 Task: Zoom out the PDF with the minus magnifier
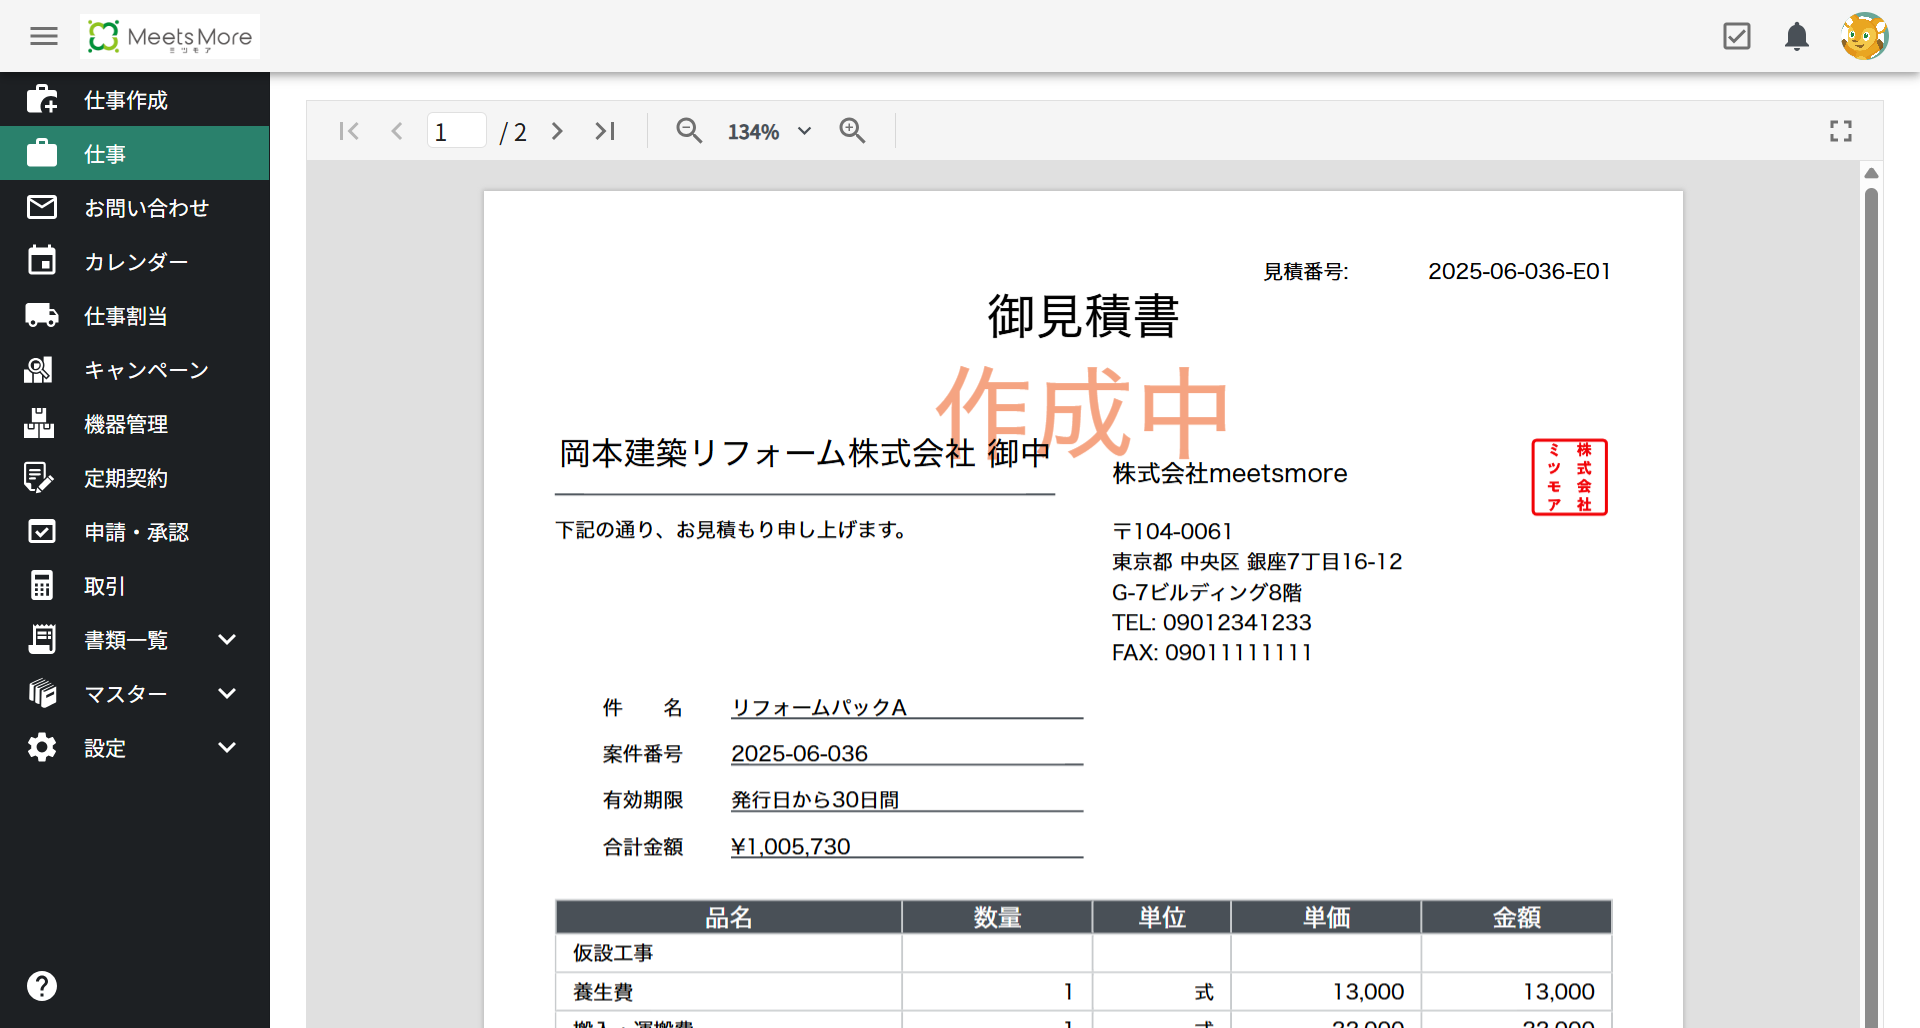tap(688, 131)
